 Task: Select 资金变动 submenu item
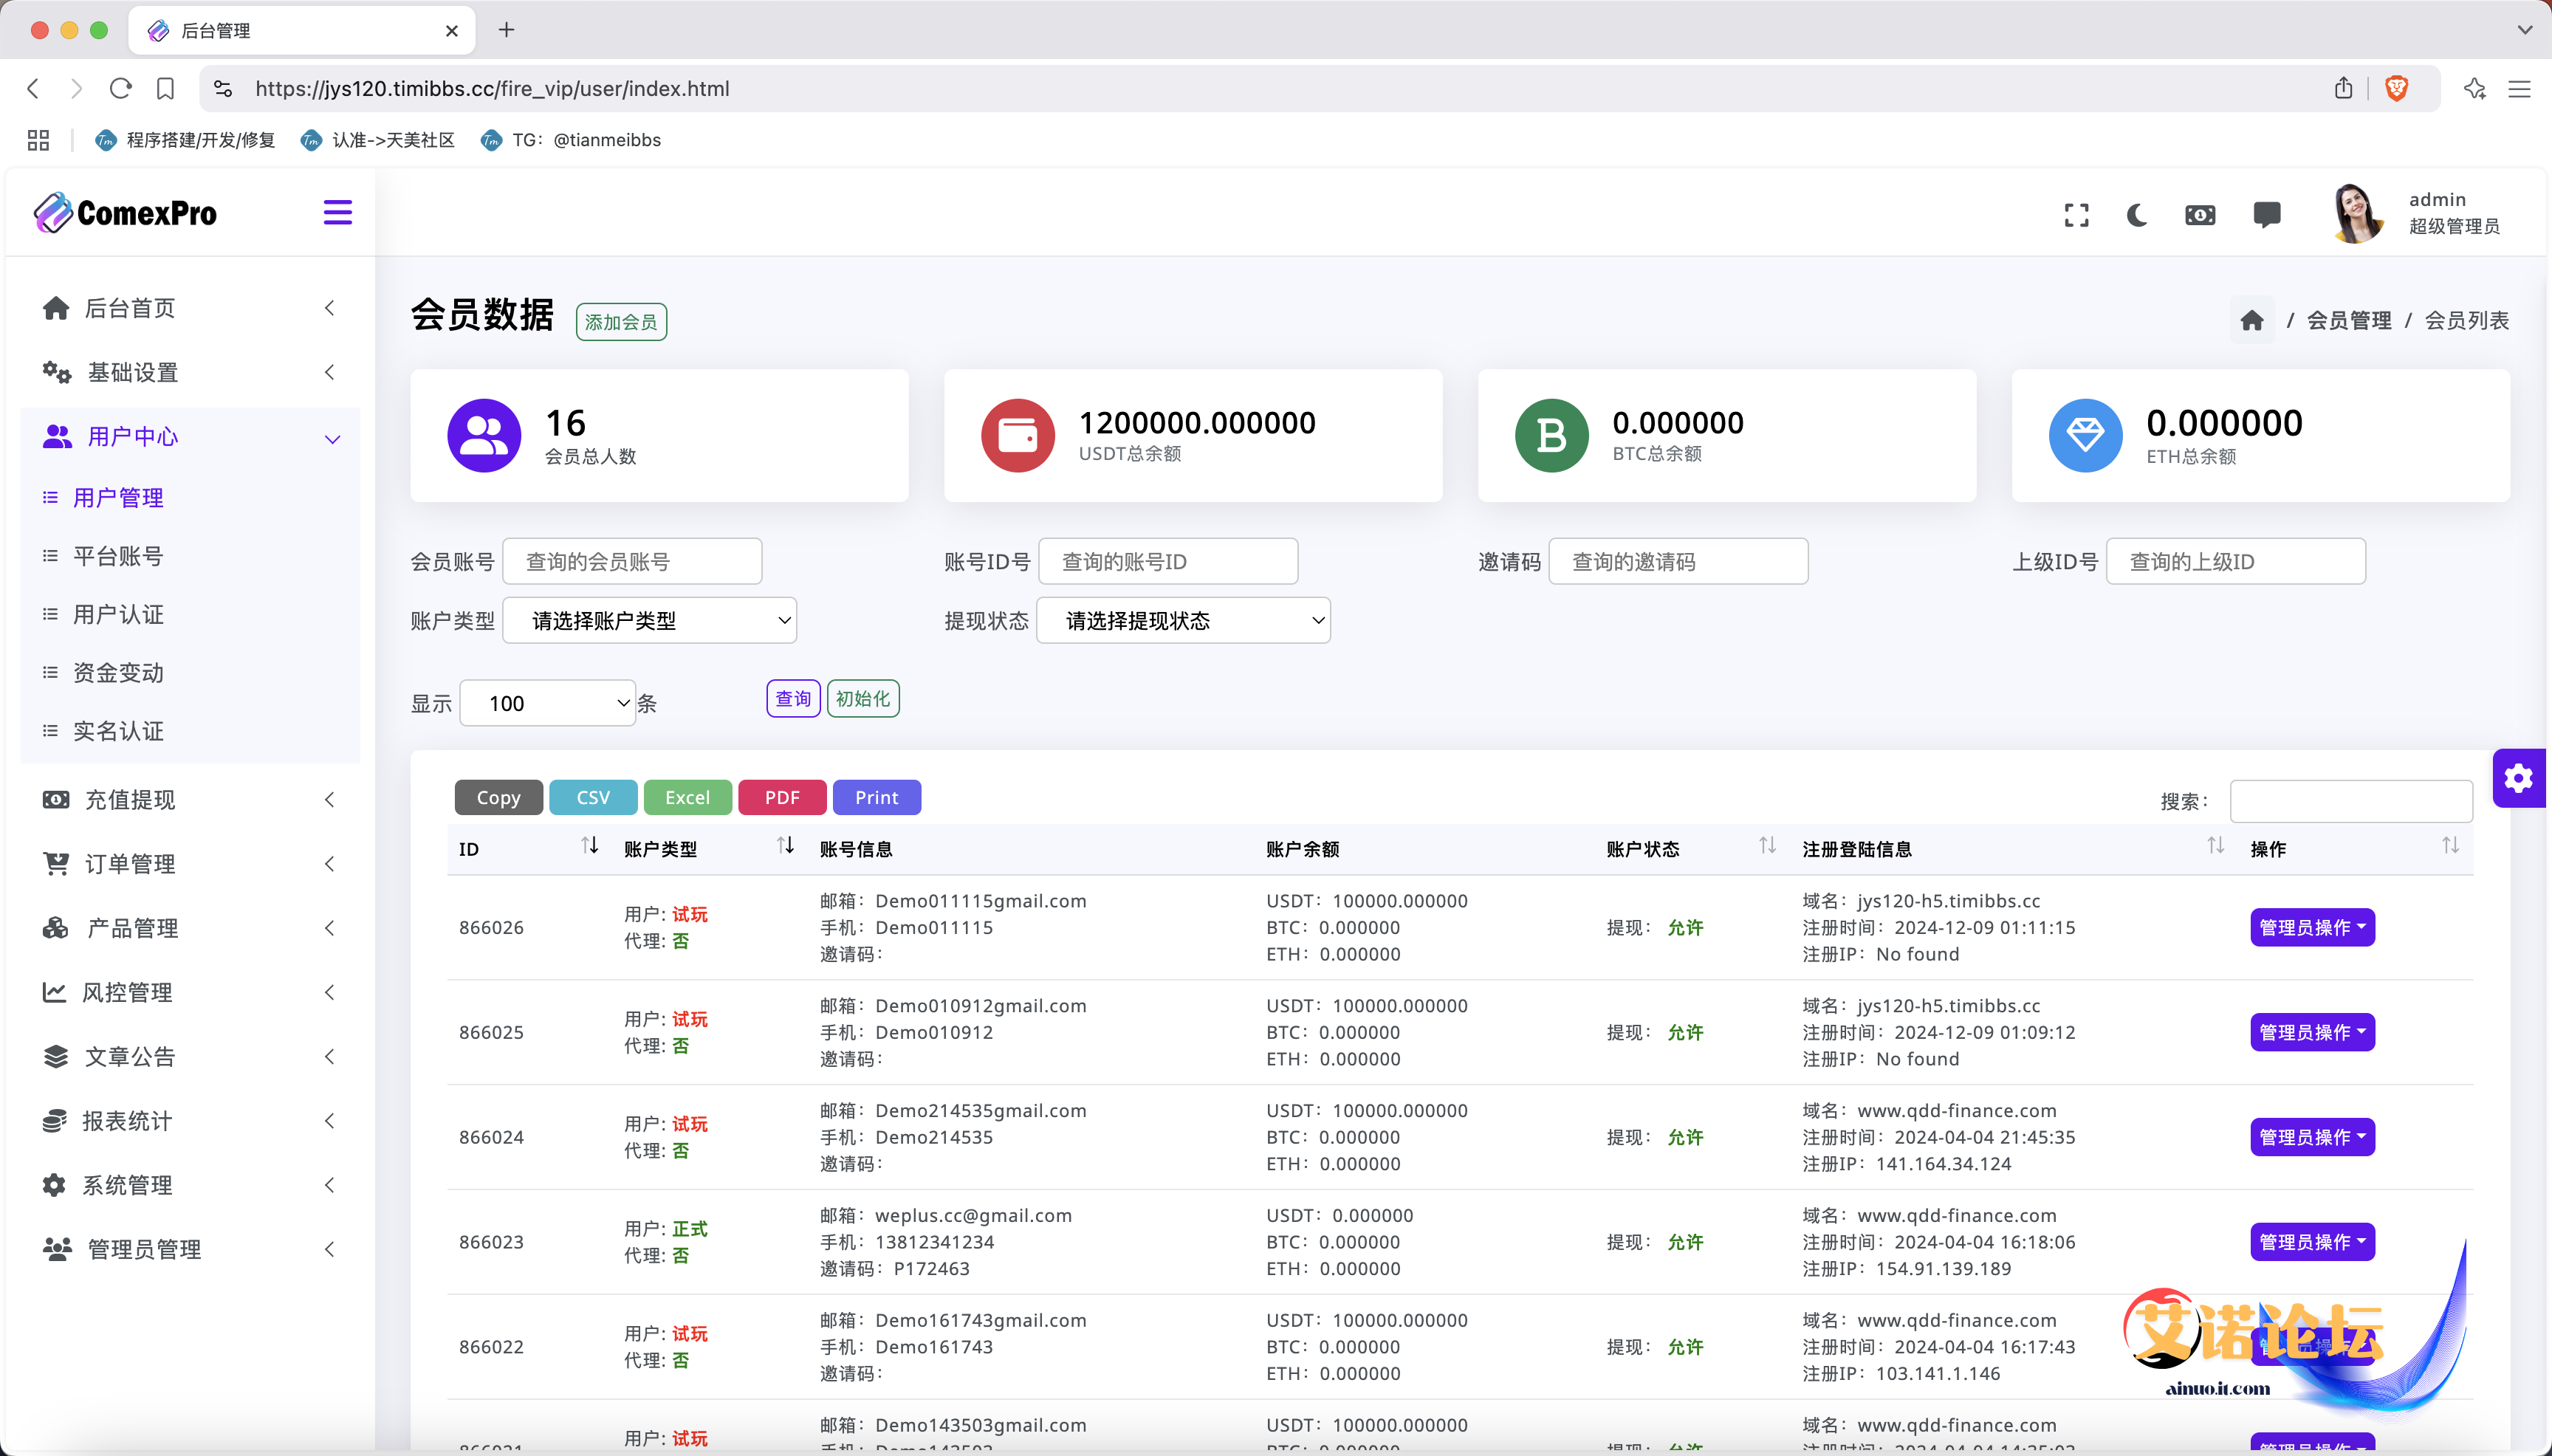[118, 673]
